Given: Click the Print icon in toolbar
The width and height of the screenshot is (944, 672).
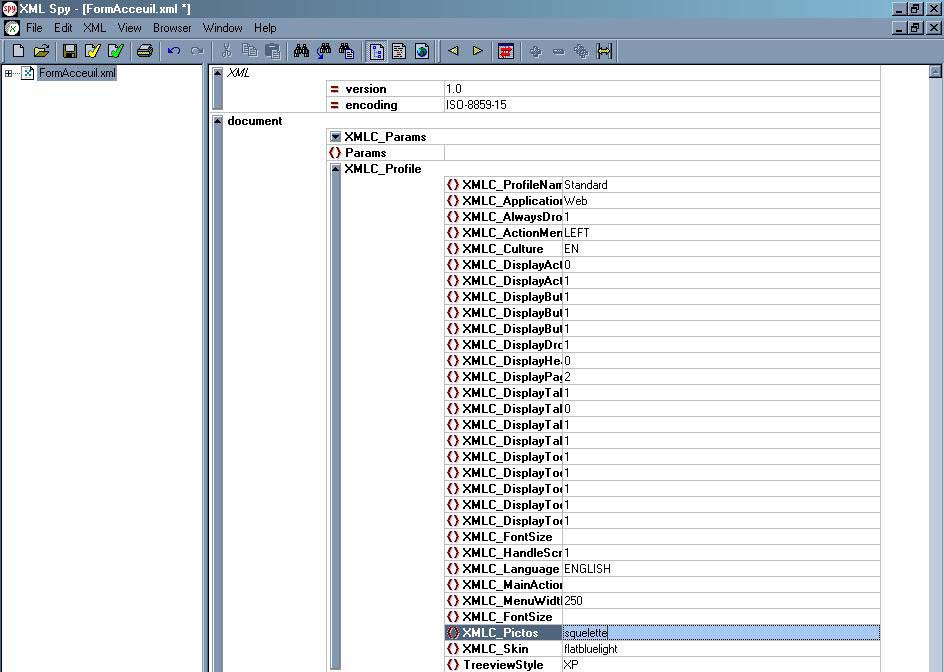Looking at the screenshot, I should (x=145, y=51).
